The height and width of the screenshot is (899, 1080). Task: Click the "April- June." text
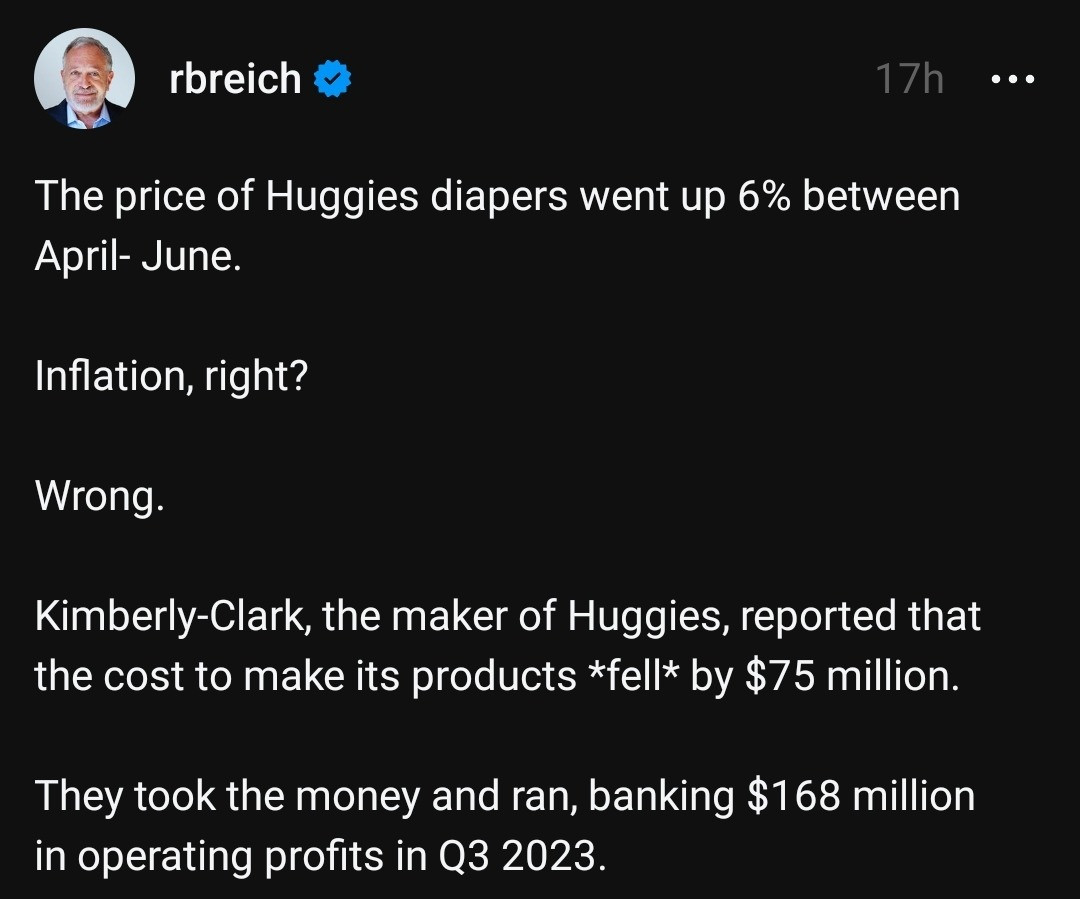point(138,257)
